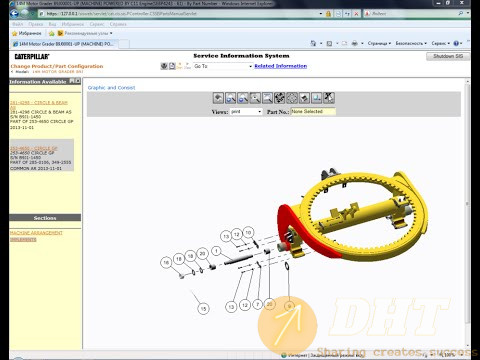Click the circular rotate view icon
480x360 pixels.
[292, 98]
